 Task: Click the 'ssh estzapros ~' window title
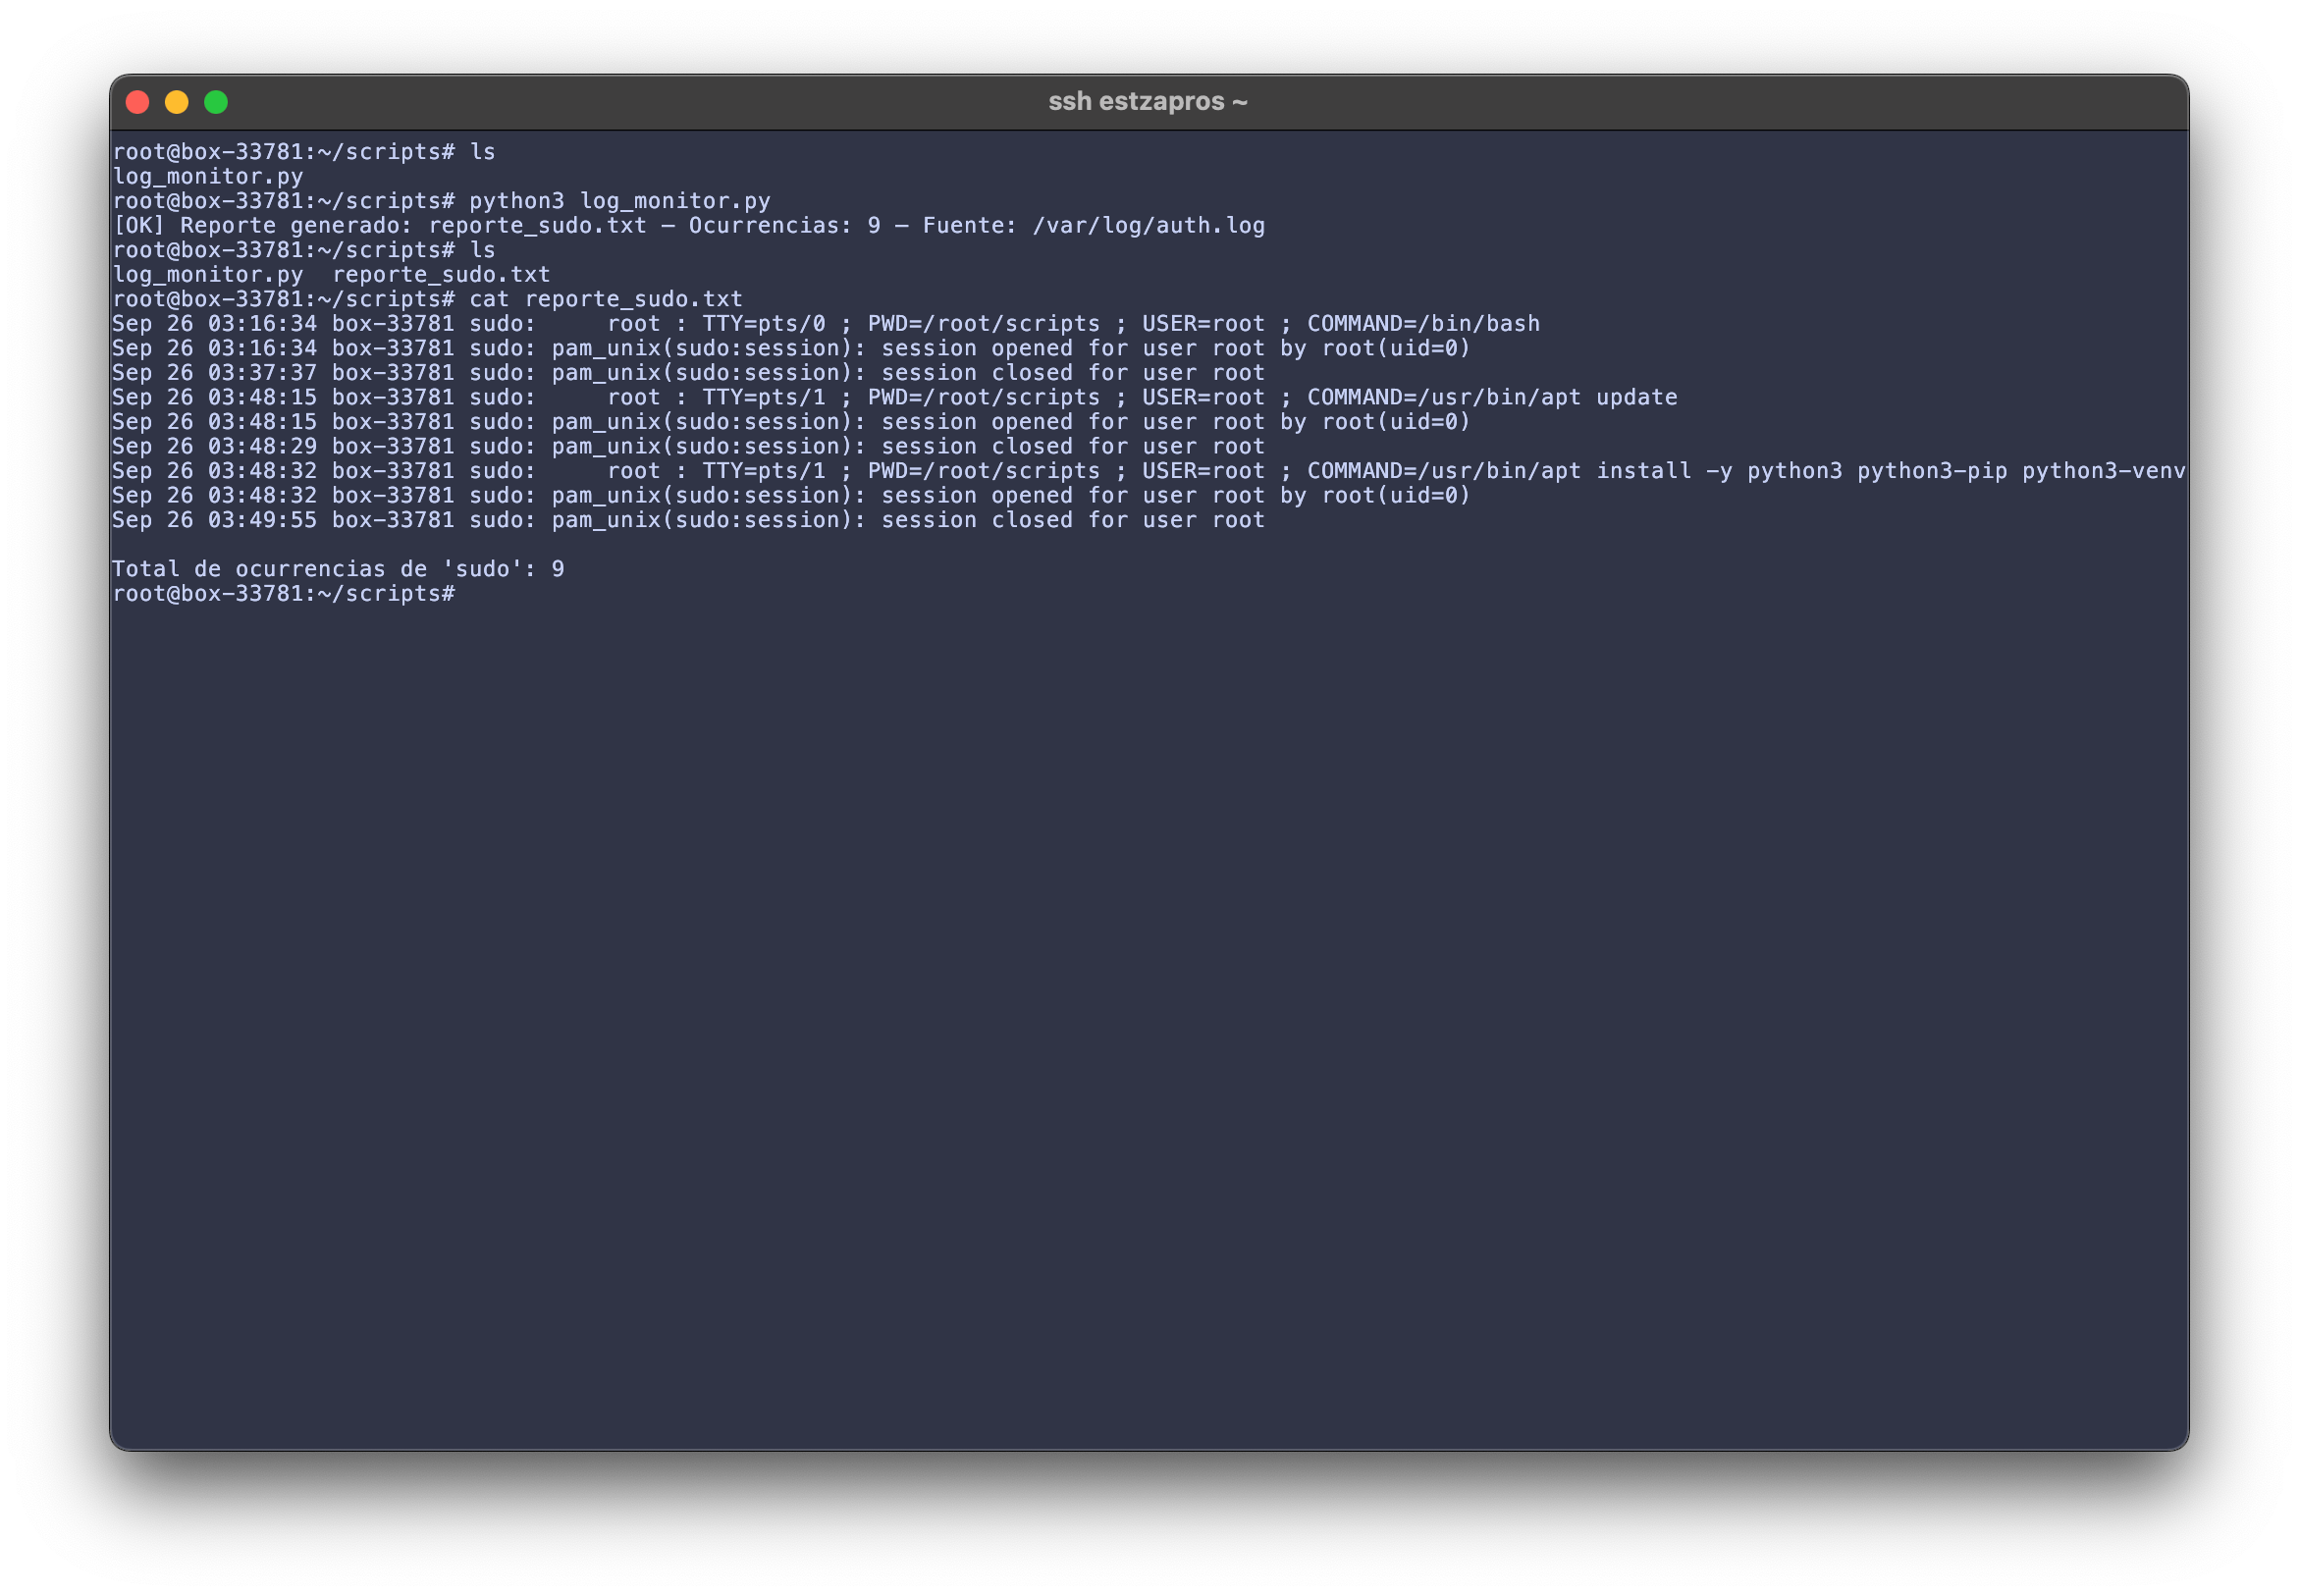click(x=1147, y=102)
